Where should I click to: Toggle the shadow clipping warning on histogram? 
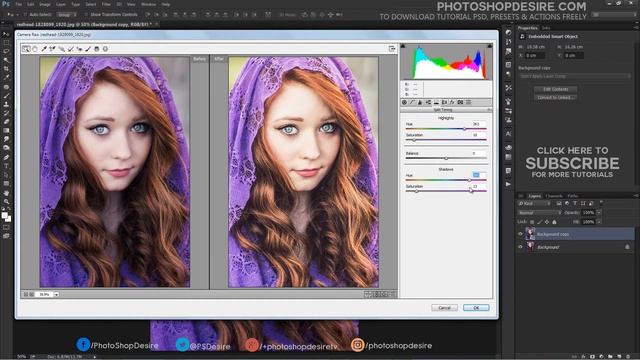[403, 46]
